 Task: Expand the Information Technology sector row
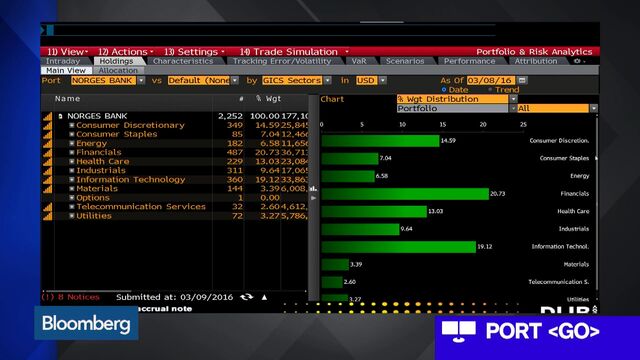pyautogui.click(x=72, y=180)
